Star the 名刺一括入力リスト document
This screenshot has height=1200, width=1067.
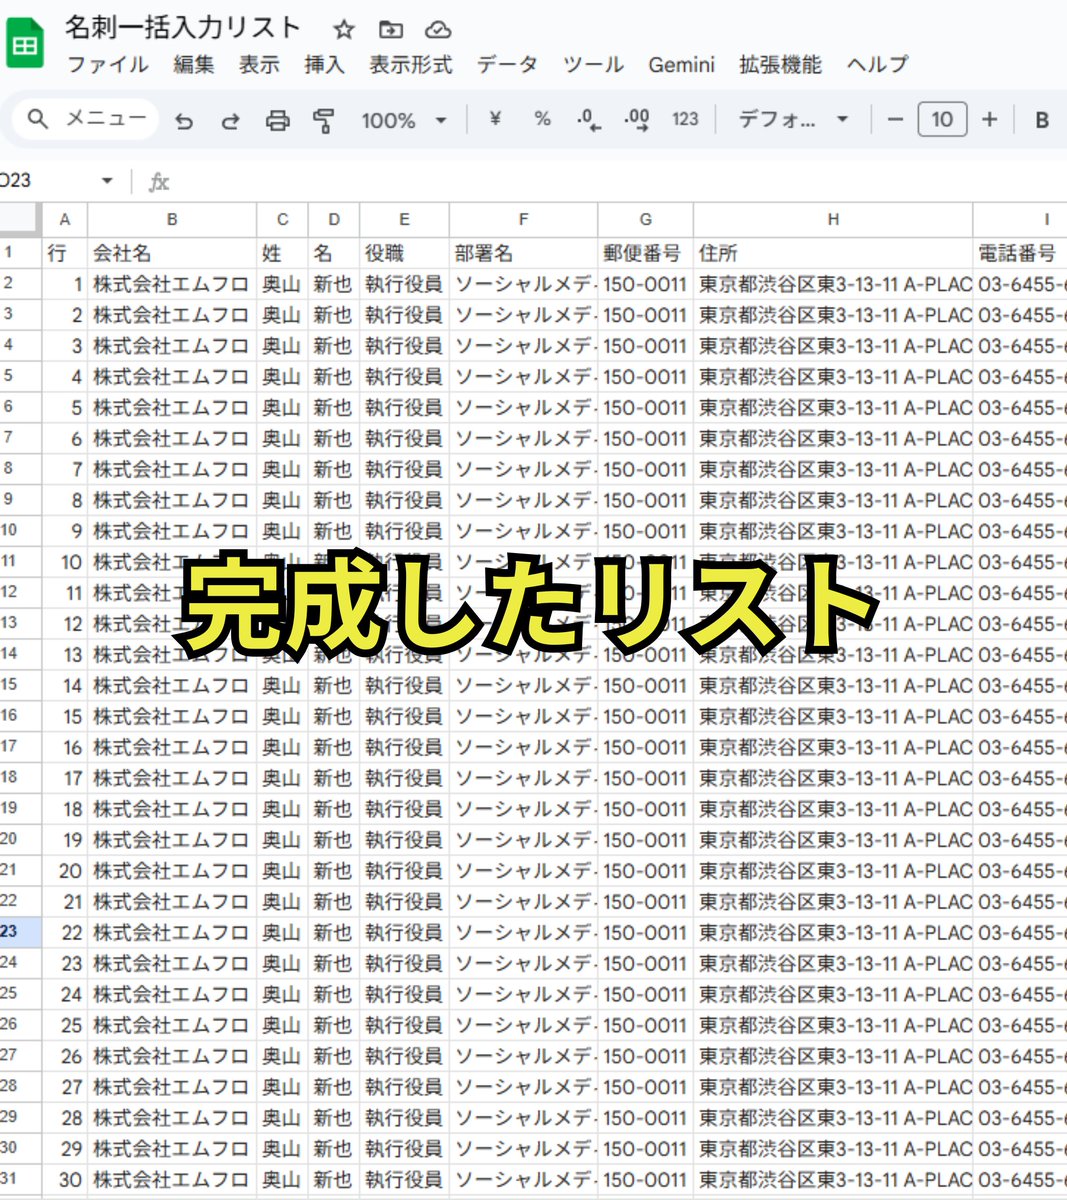point(344,29)
